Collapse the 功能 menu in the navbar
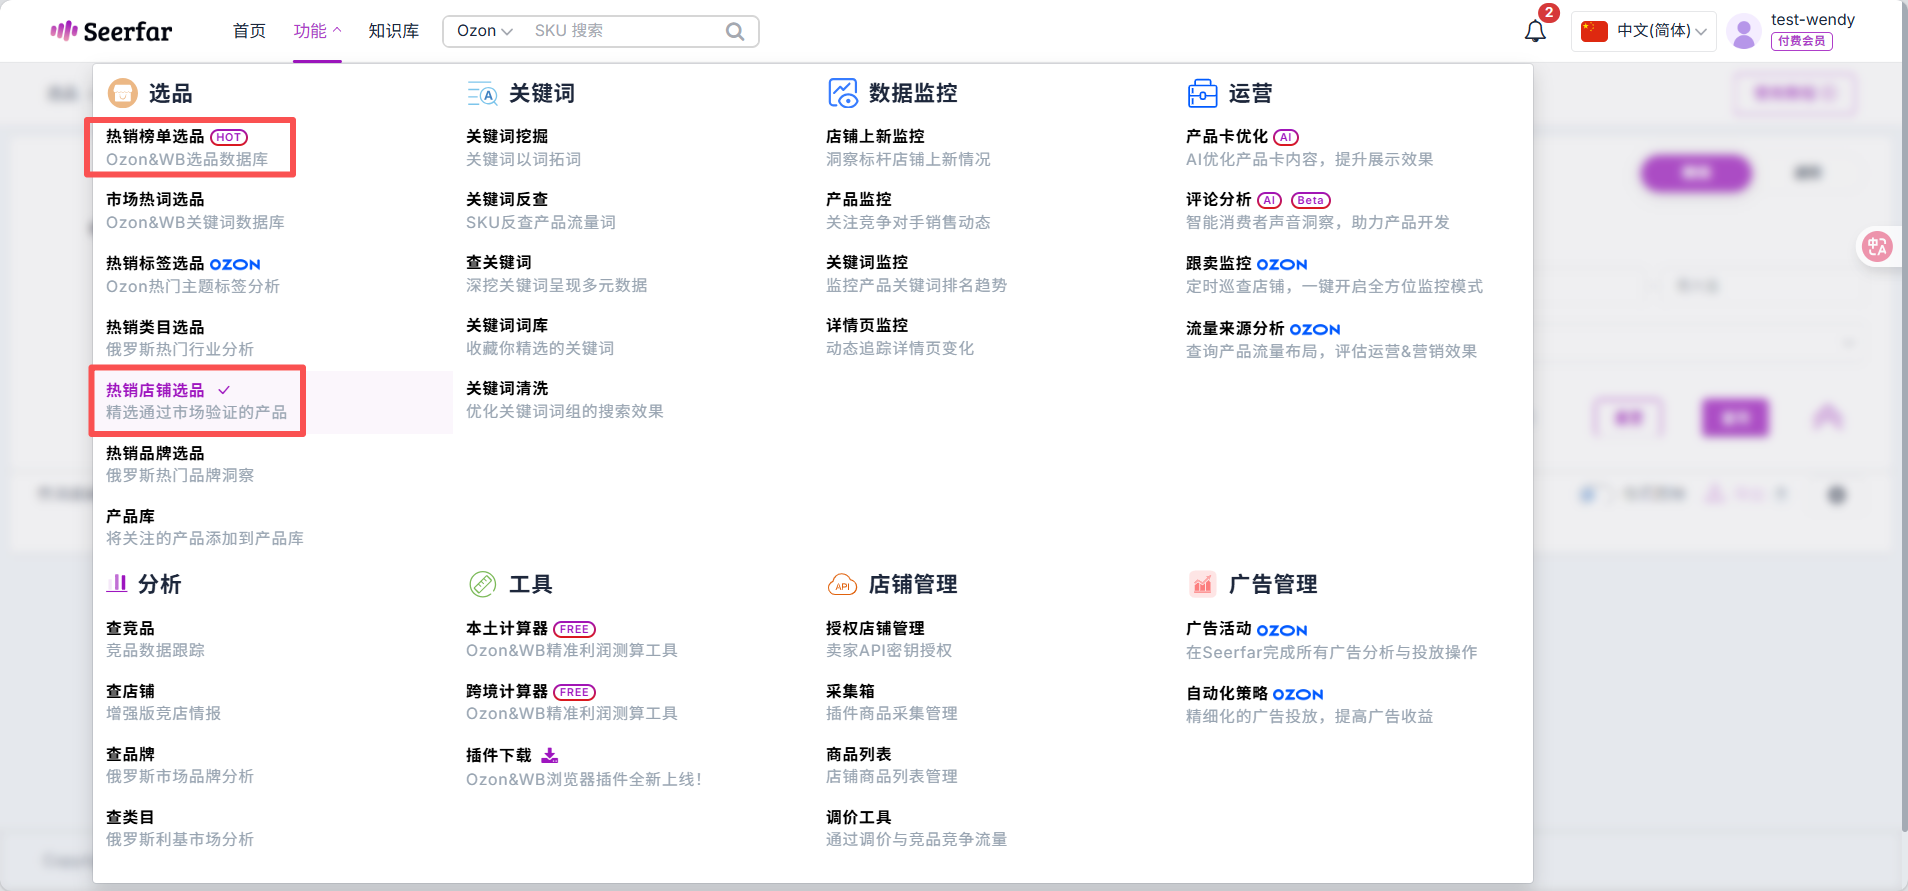Viewport: 1908px width, 891px height. pyautogui.click(x=316, y=31)
